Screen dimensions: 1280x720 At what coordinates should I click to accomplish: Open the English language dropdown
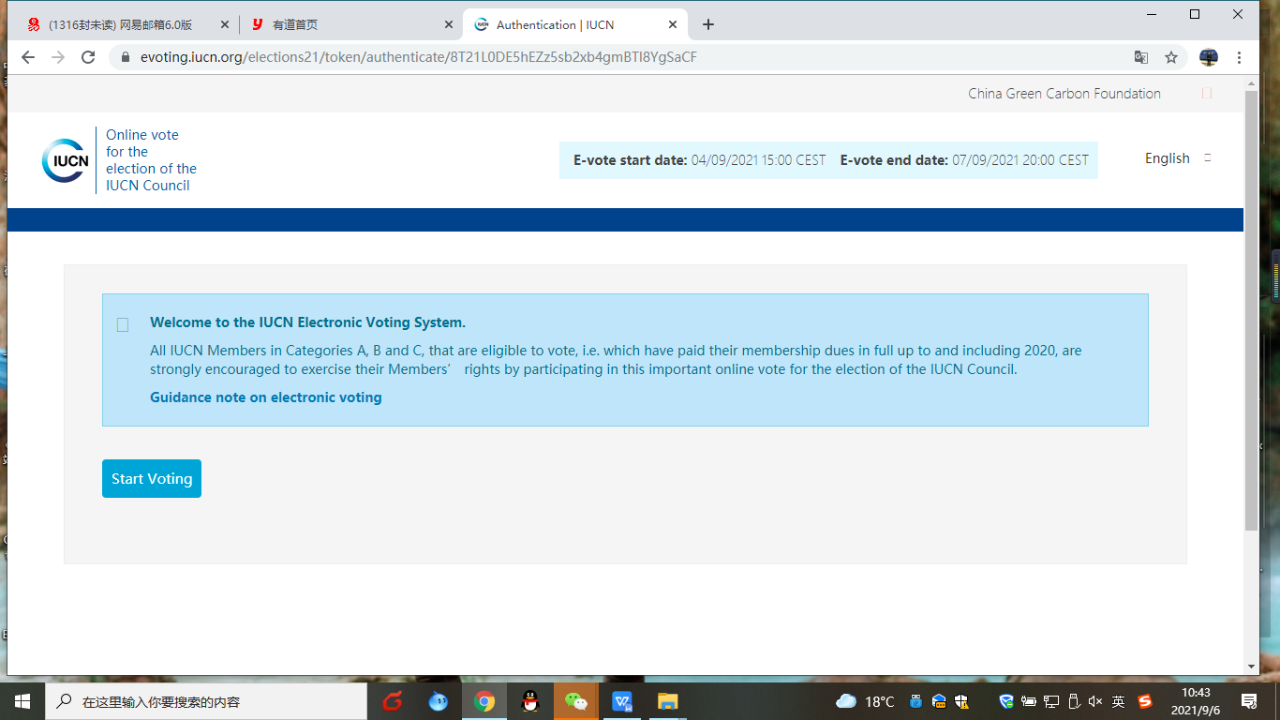tap(1178, 158)
